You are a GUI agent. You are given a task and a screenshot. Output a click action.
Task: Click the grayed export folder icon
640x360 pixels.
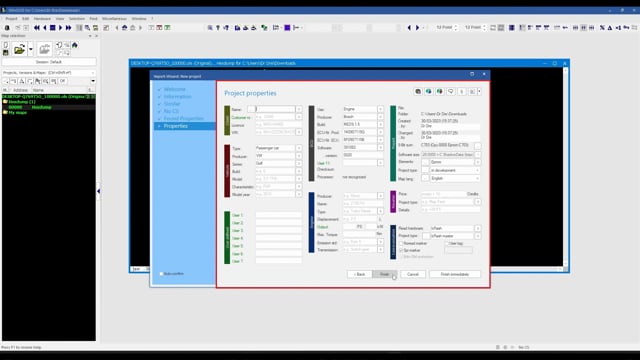click(x=44, y=49)
